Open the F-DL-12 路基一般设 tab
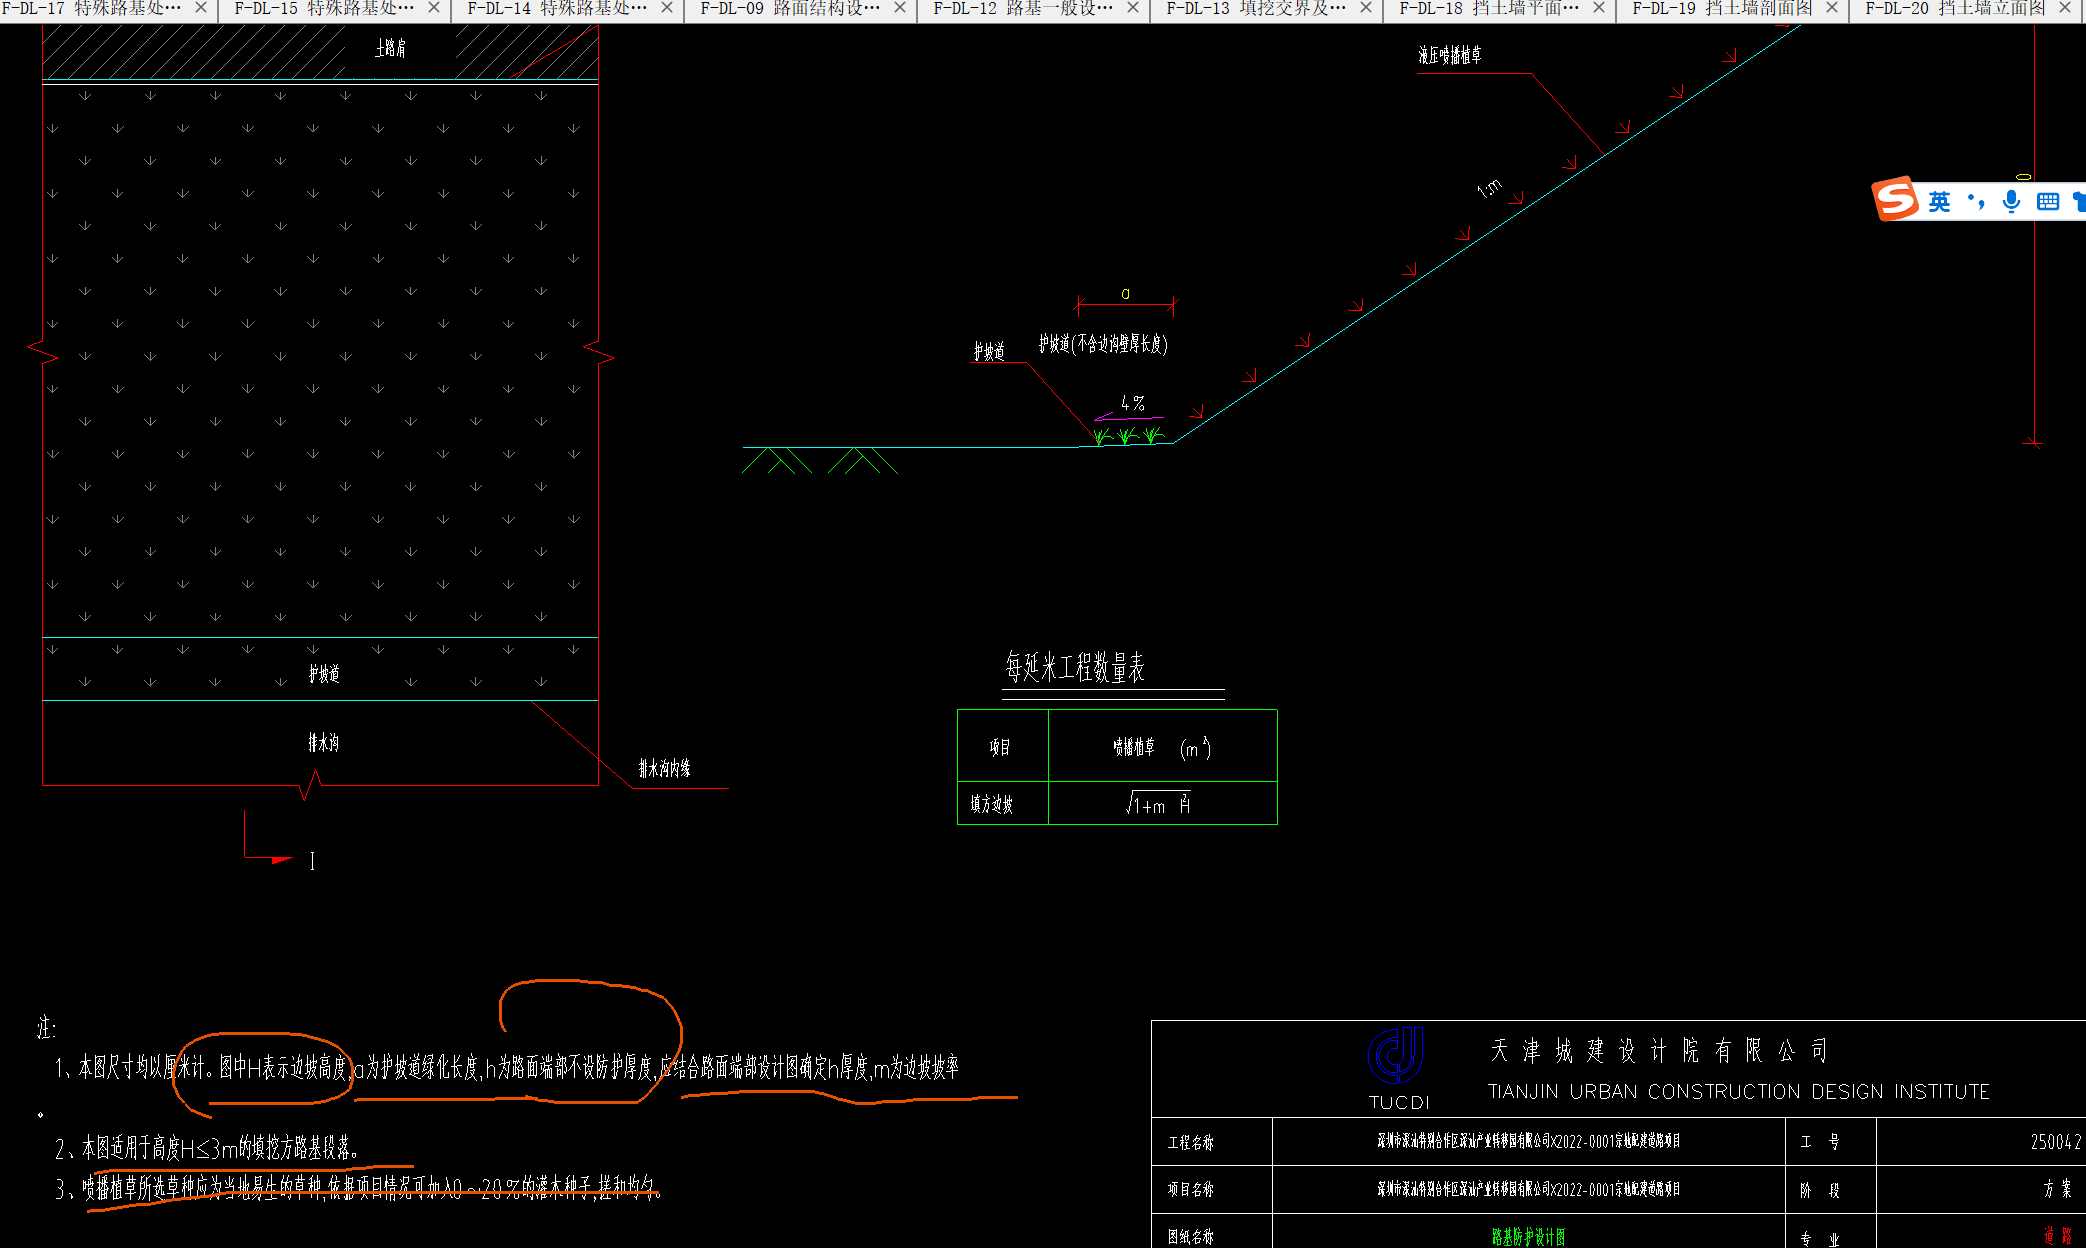The width and height of the screenshot is (2086, 1248). [x=1023, y=8]
